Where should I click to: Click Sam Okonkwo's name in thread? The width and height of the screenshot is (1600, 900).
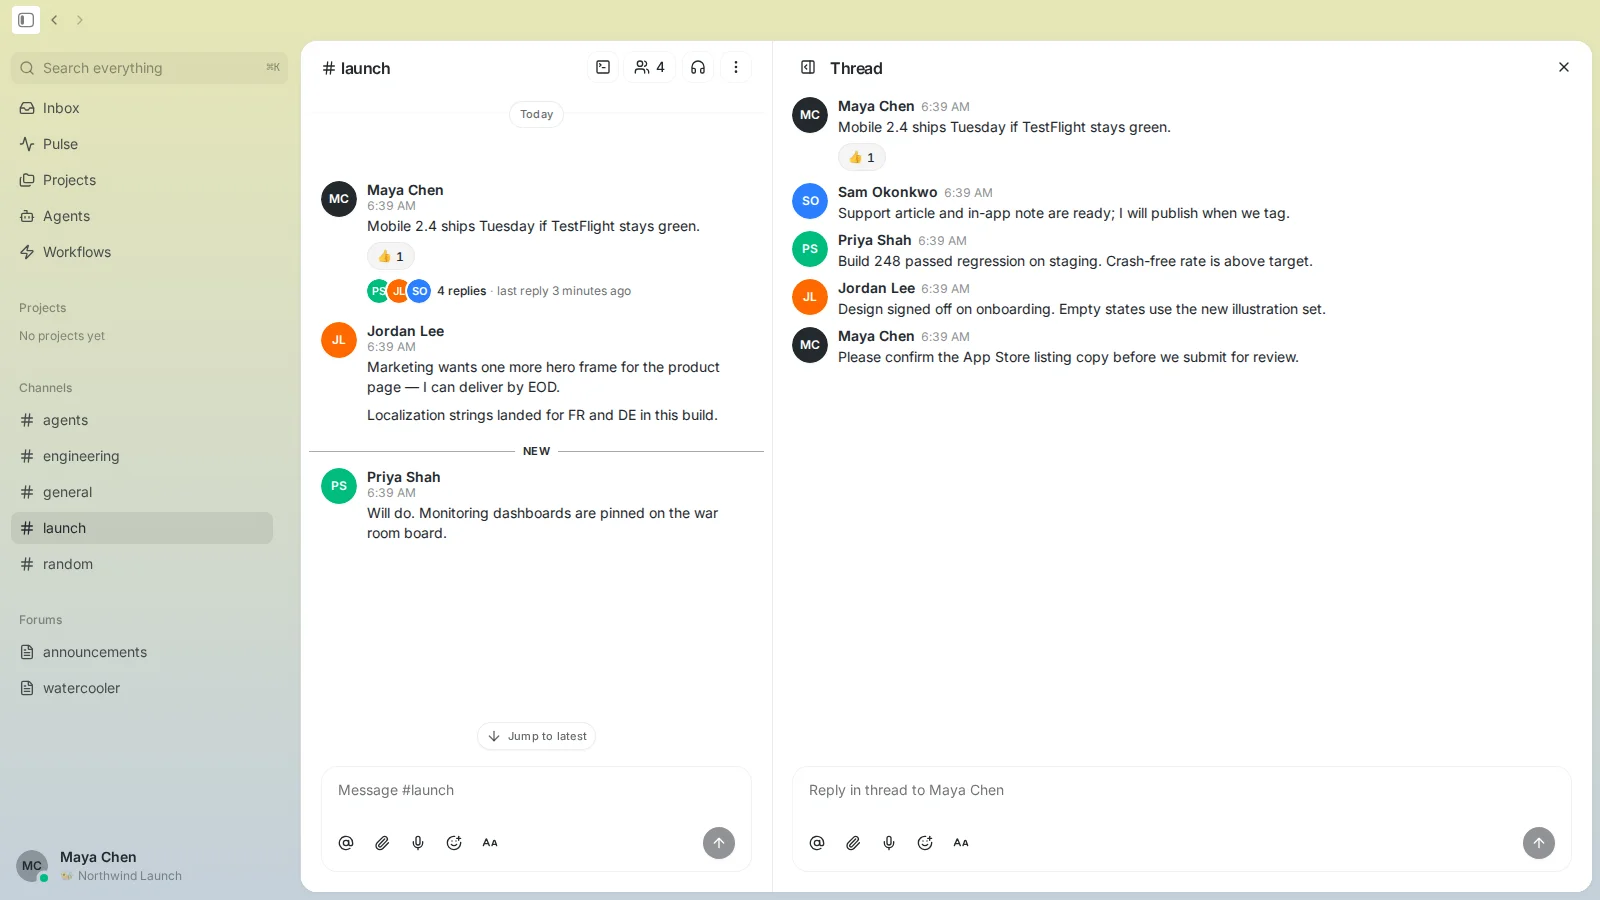coord(888,192)
